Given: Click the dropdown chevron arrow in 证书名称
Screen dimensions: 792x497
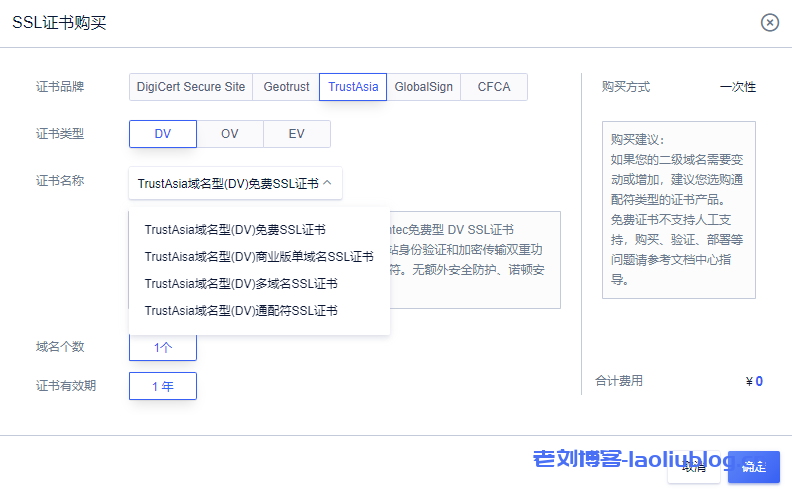Looking at the screenshot, I should tap(327, 183).
